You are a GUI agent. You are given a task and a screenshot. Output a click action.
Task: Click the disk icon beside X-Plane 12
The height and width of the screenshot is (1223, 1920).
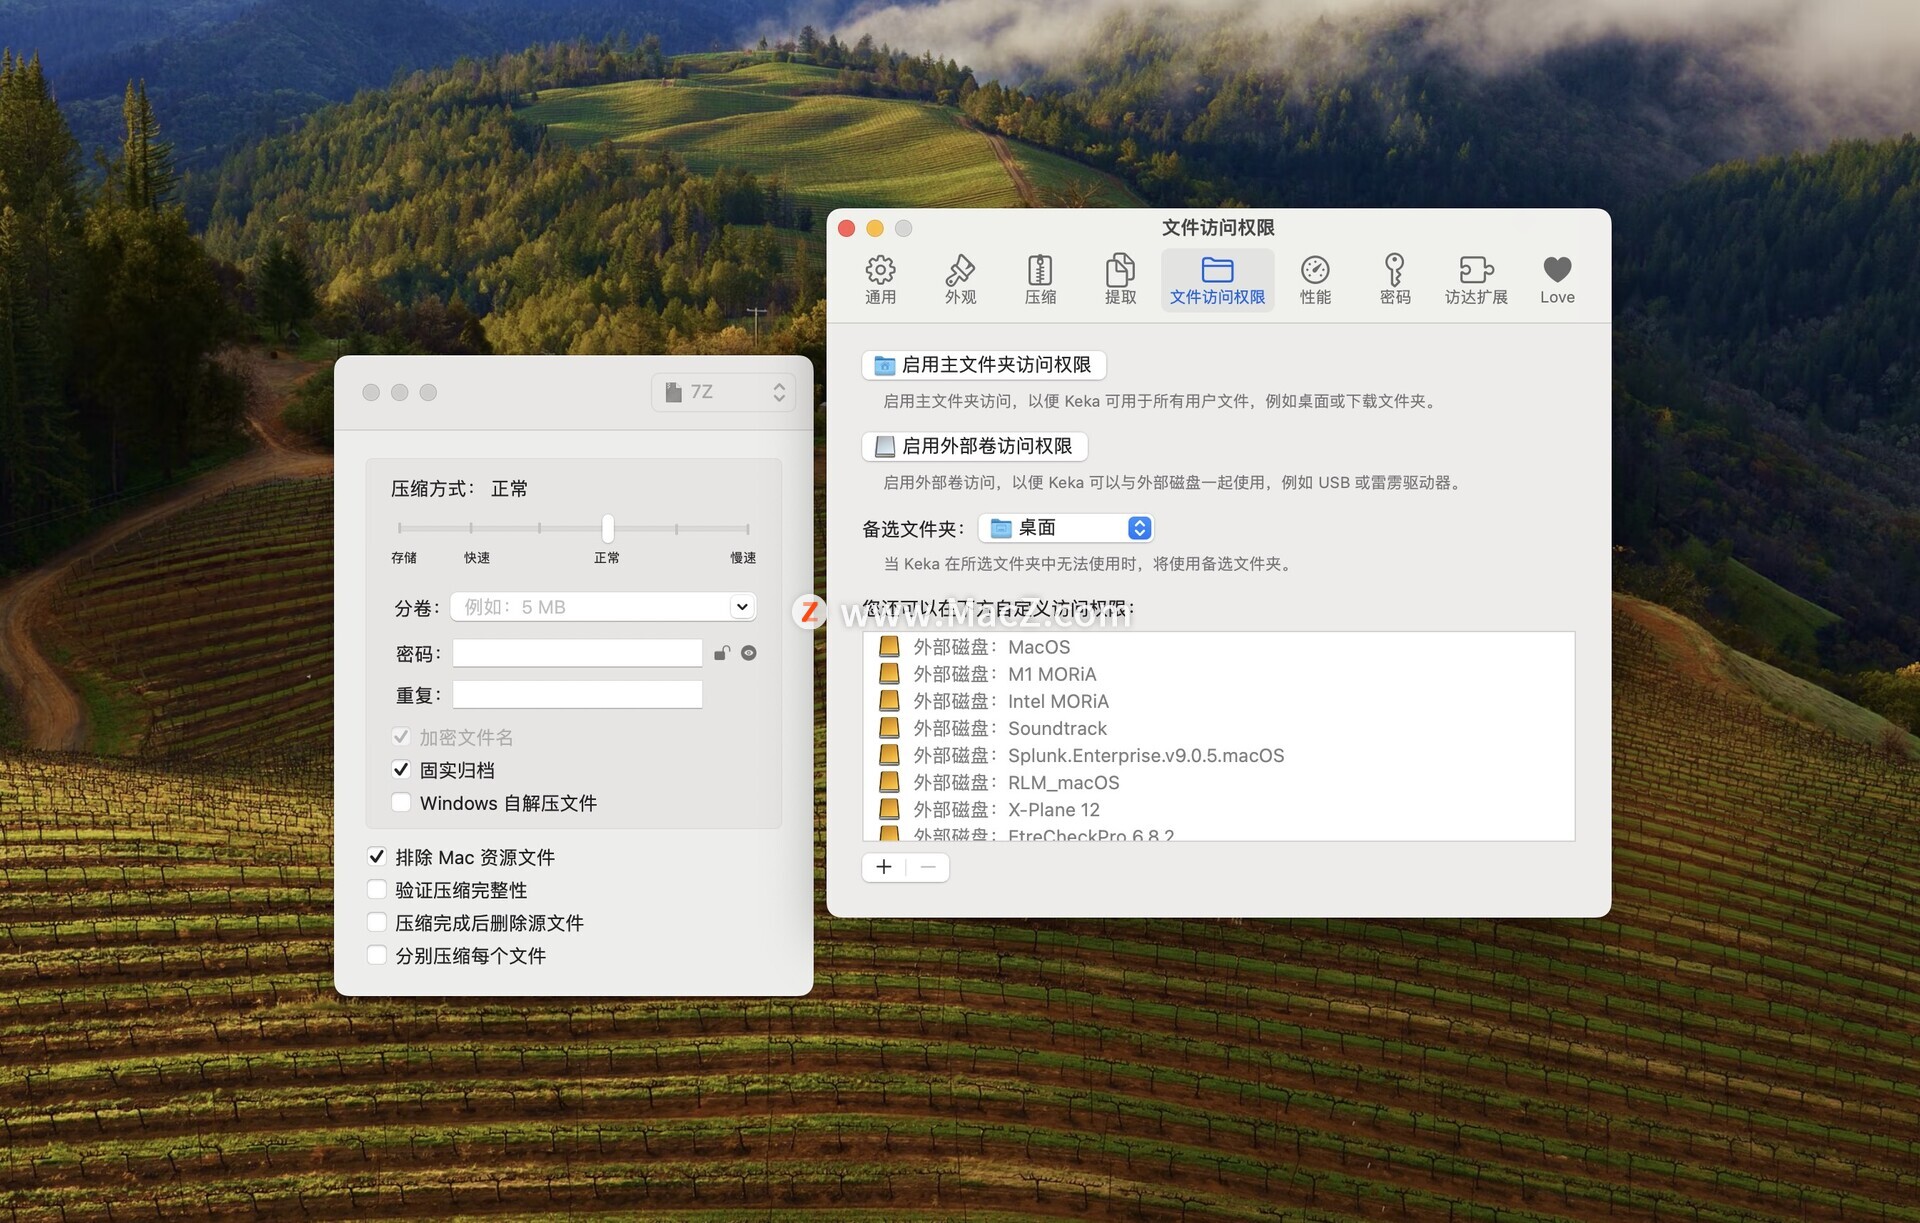tap(889, 809)
